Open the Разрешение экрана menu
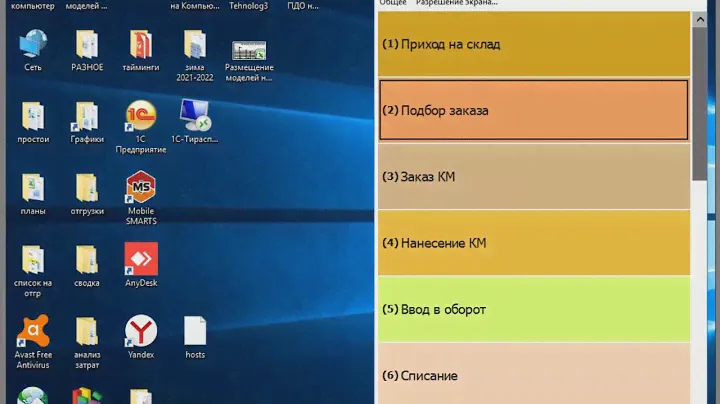Image resolution: width=720 pixels, height=404 pixels. [456, 4]
